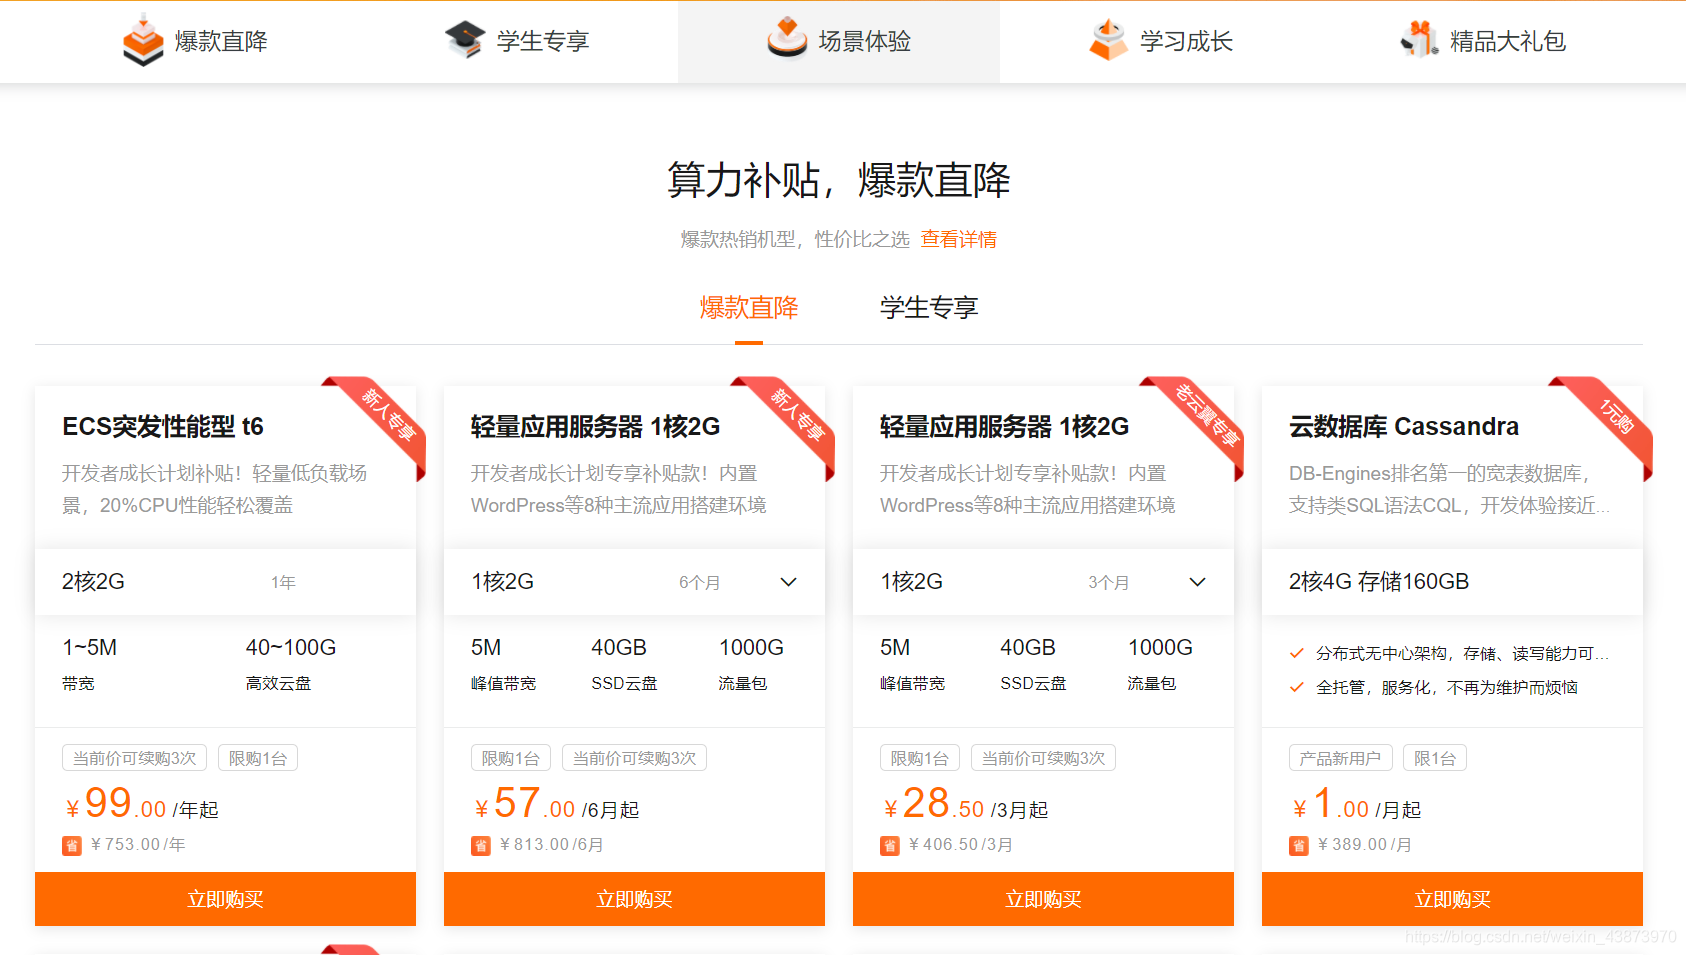The image size is (1686, 955).
Task: Click the 2核2G 1年 spec row
Action: [225, 582]
